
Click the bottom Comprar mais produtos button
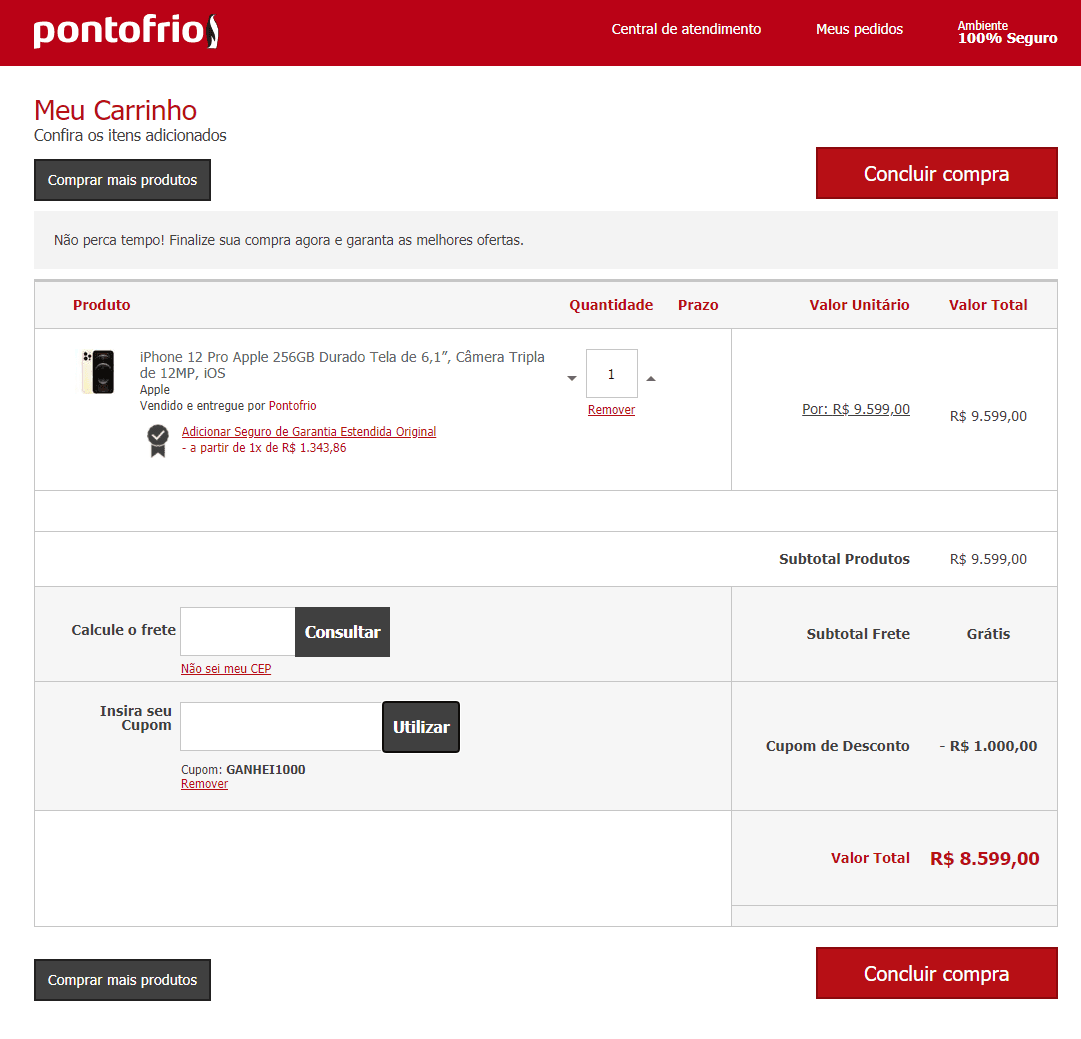coord(122,980)
